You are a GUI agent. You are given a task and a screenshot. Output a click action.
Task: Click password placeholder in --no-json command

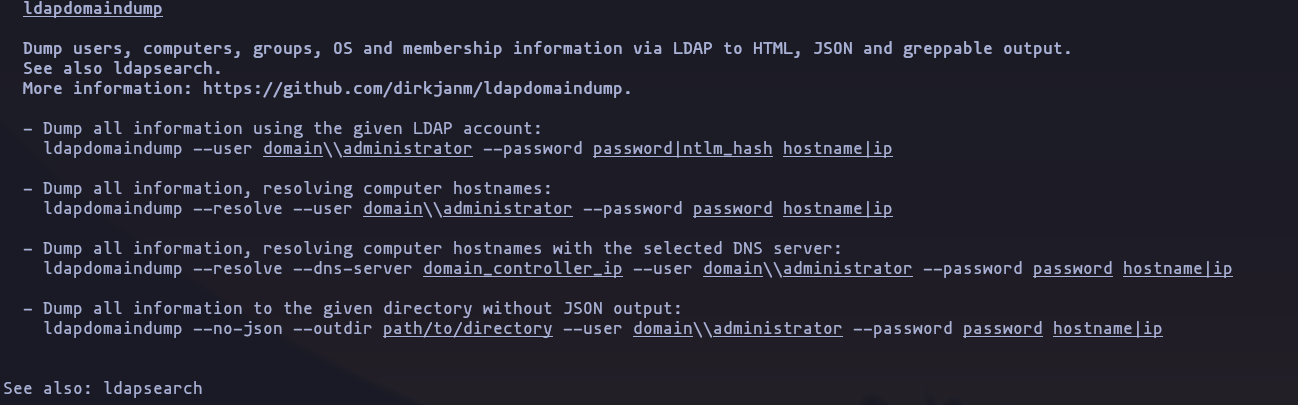[1002, 328]
